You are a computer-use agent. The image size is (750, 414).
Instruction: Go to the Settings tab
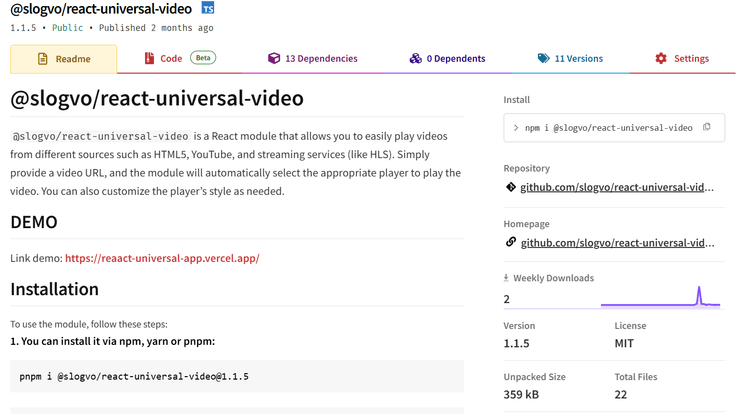[x=682, y=58]
